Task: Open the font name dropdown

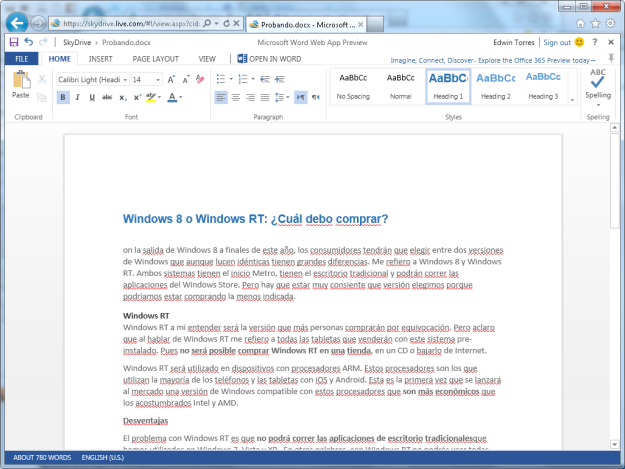Action: point(125,80)
